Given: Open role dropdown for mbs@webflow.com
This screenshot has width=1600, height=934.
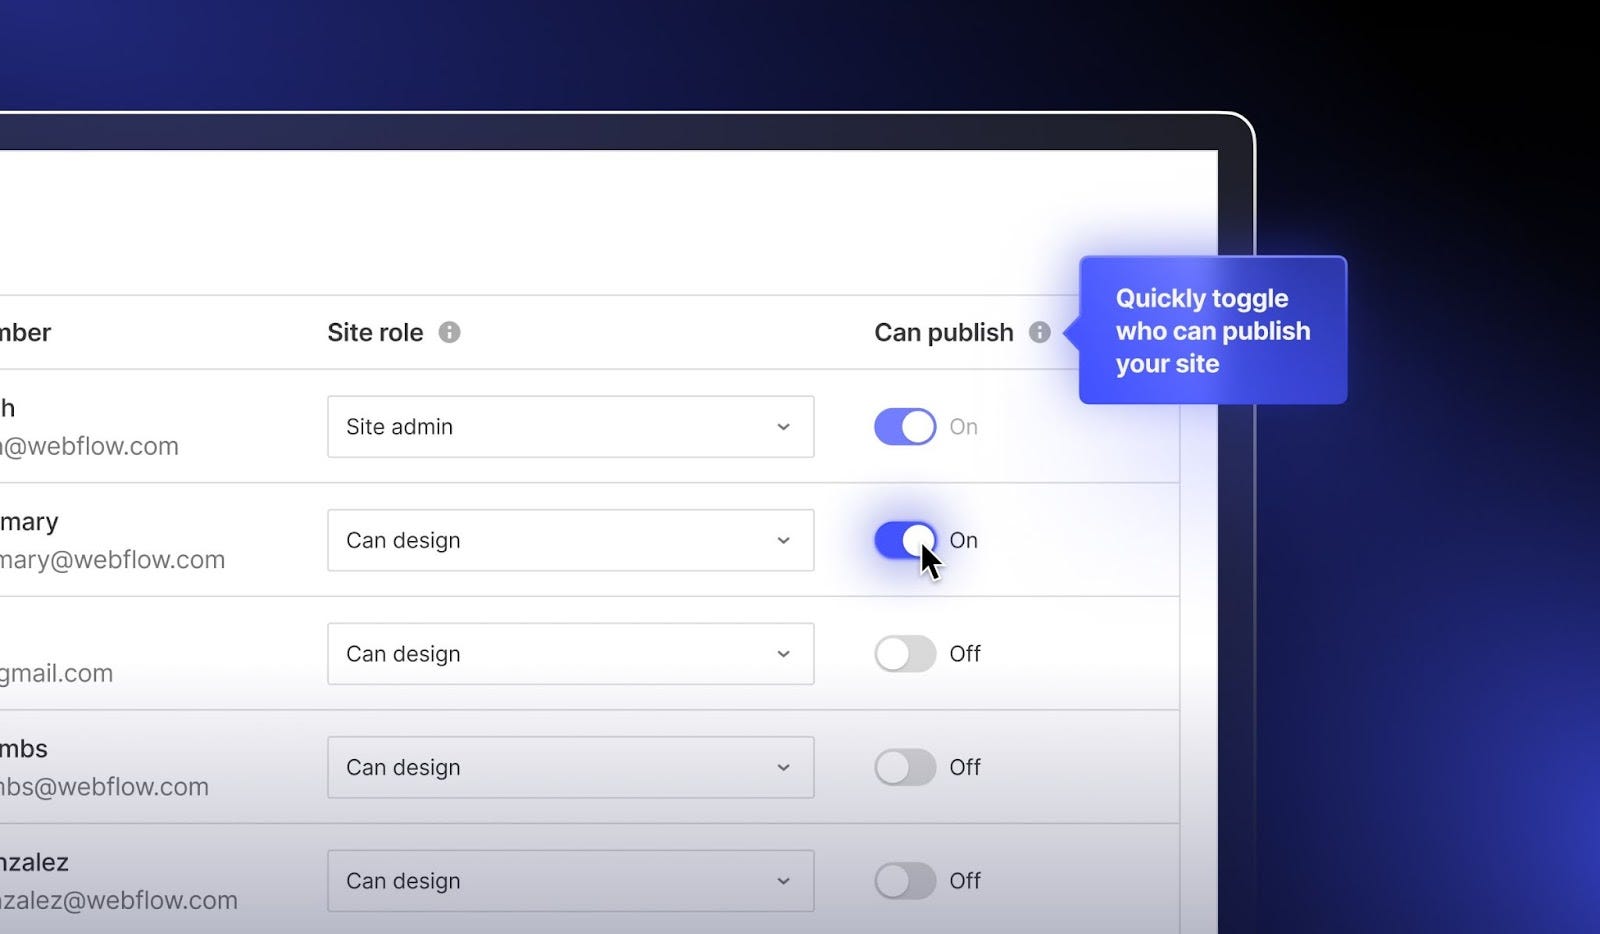Looking at the screenshot, I should pos(571,767).
